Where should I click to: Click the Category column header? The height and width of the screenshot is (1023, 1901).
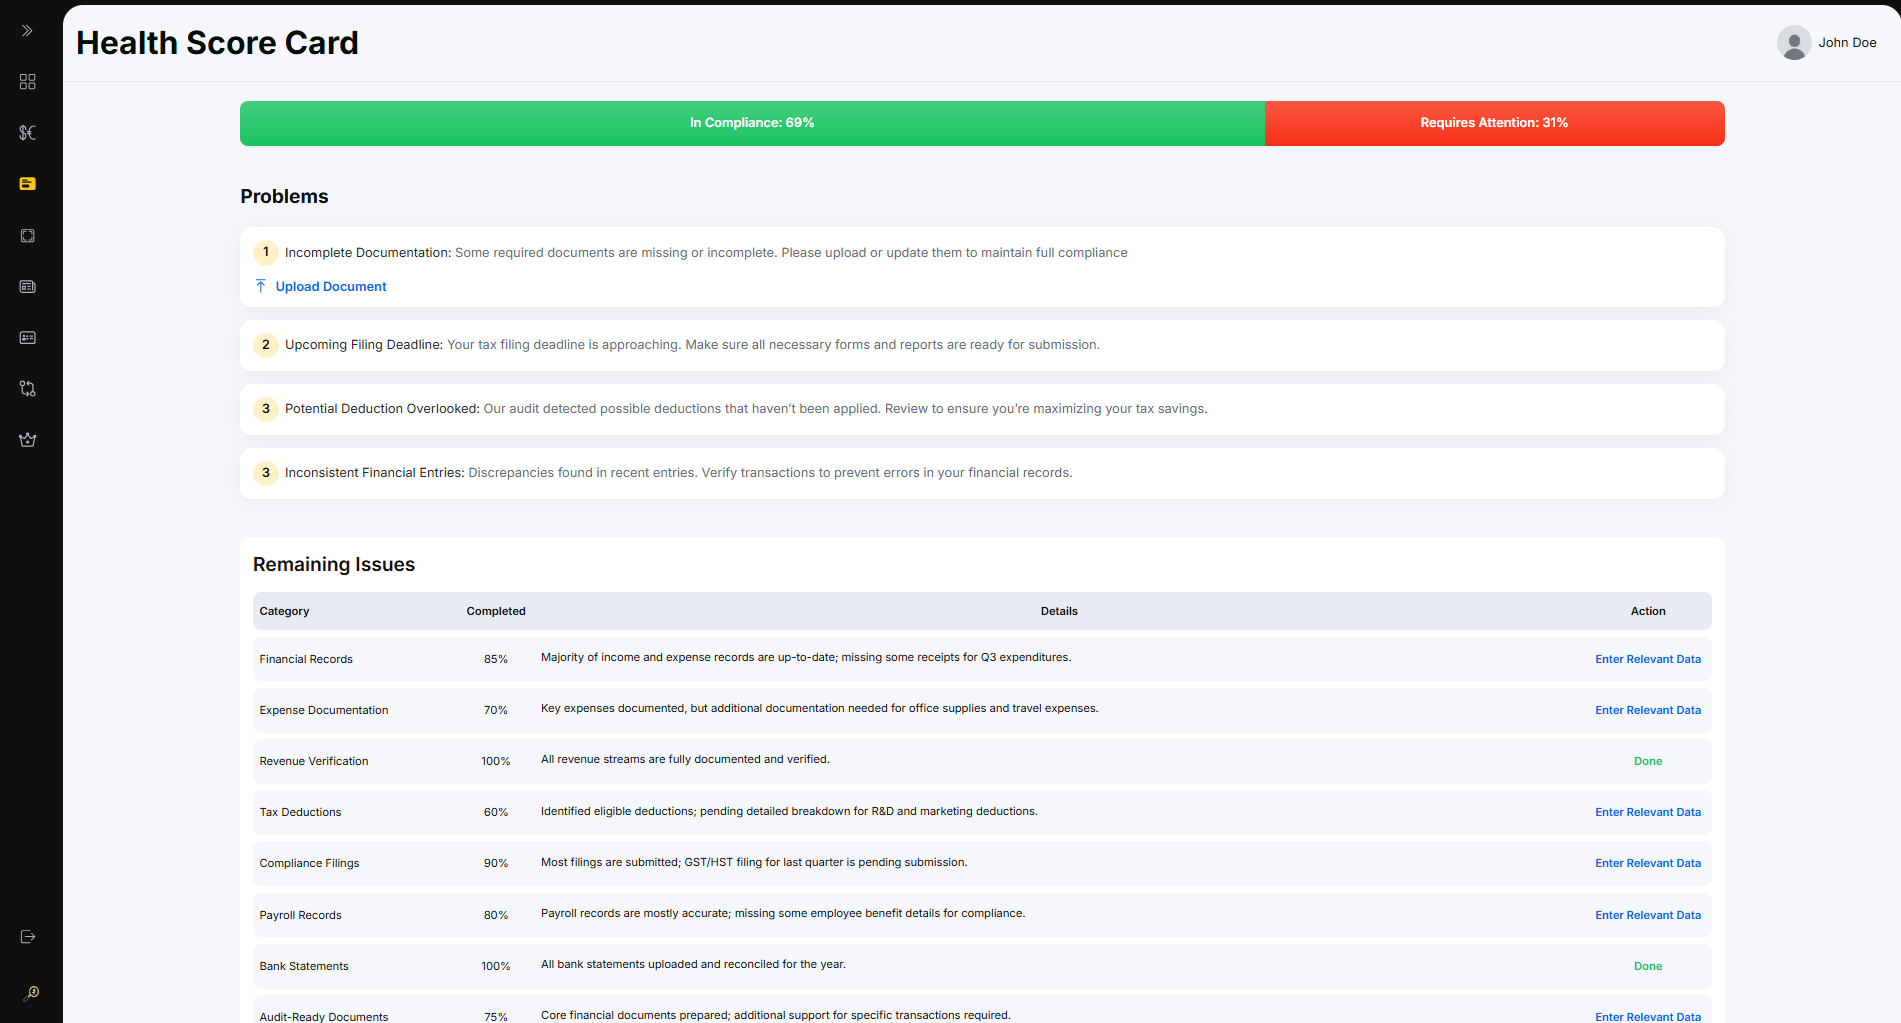(x=284, y=611)
